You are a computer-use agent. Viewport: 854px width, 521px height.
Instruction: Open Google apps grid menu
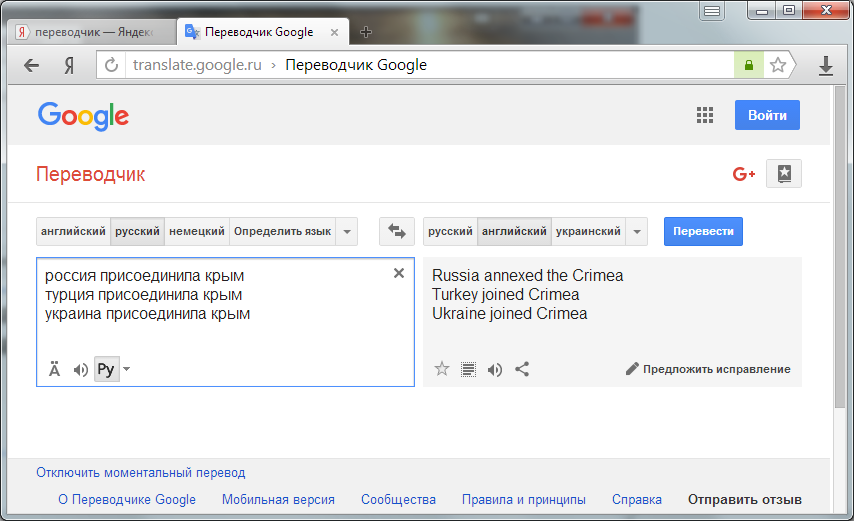pyautogui.click(x=705, y=115)
